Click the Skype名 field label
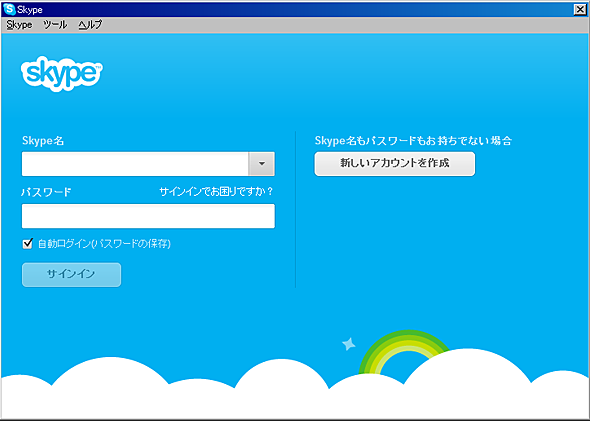The image size is (590, 421). coord(43,141)
